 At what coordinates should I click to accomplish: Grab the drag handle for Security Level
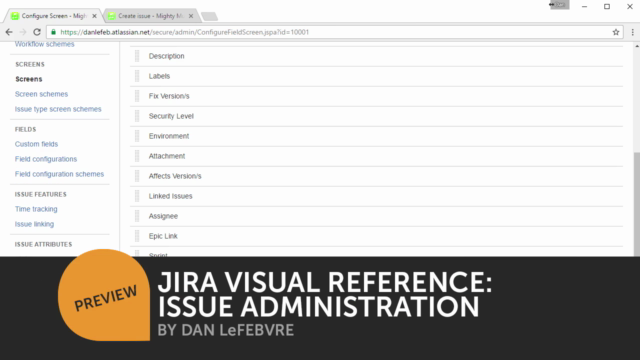click(137, 116)
